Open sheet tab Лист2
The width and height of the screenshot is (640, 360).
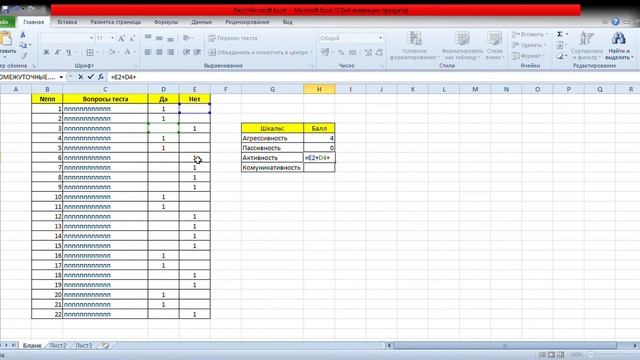pos(58,345)
